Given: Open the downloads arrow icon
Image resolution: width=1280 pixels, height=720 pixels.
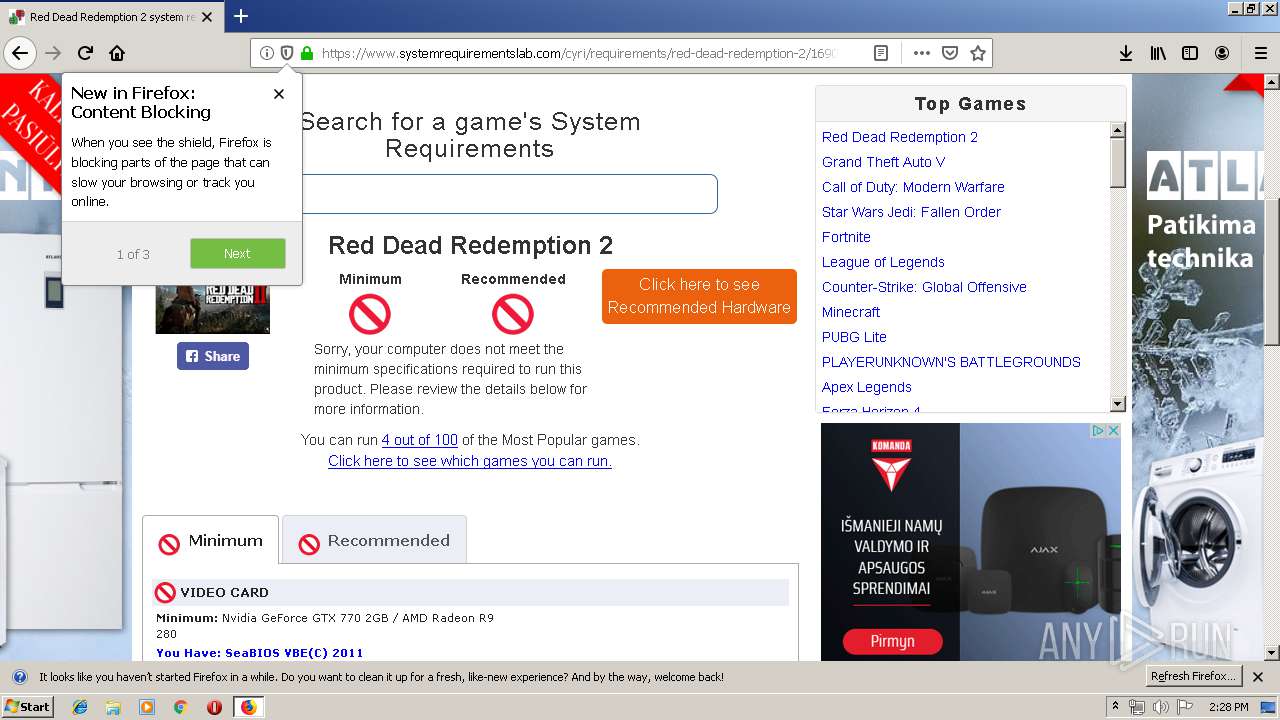Looking at the screenshot, I should pos(1126,53).
